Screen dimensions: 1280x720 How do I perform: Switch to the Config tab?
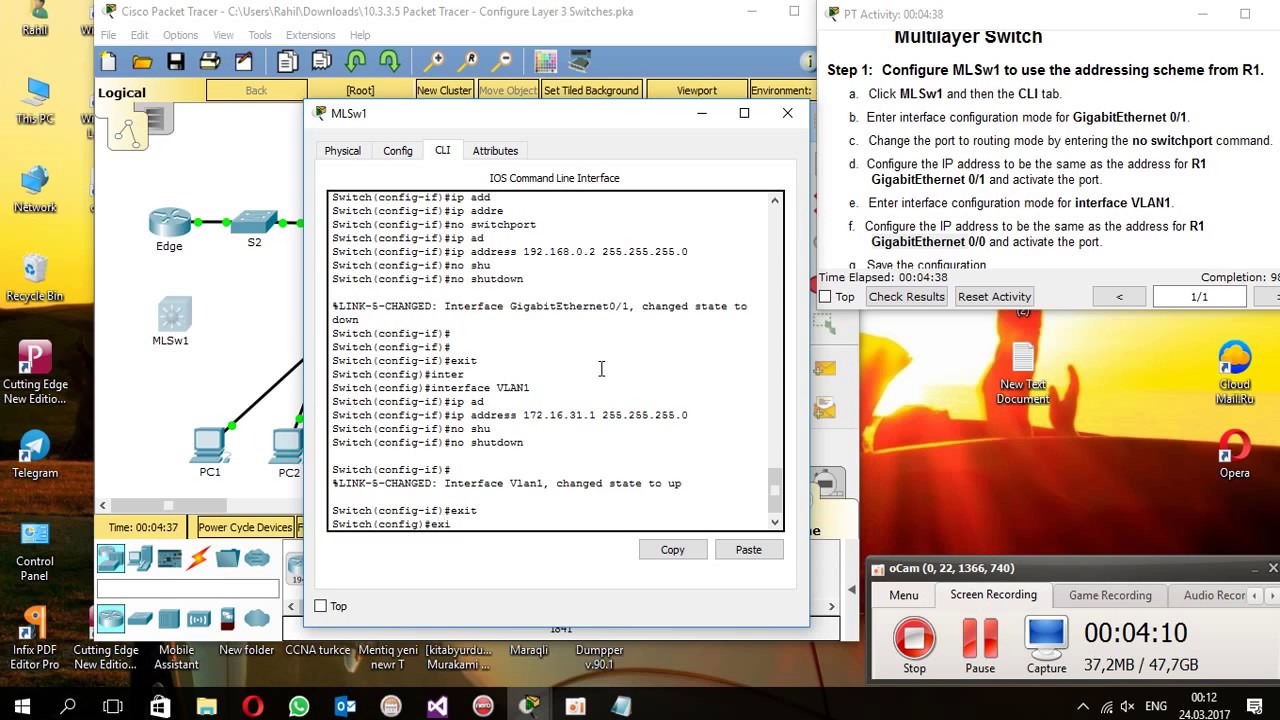[397, 151]
